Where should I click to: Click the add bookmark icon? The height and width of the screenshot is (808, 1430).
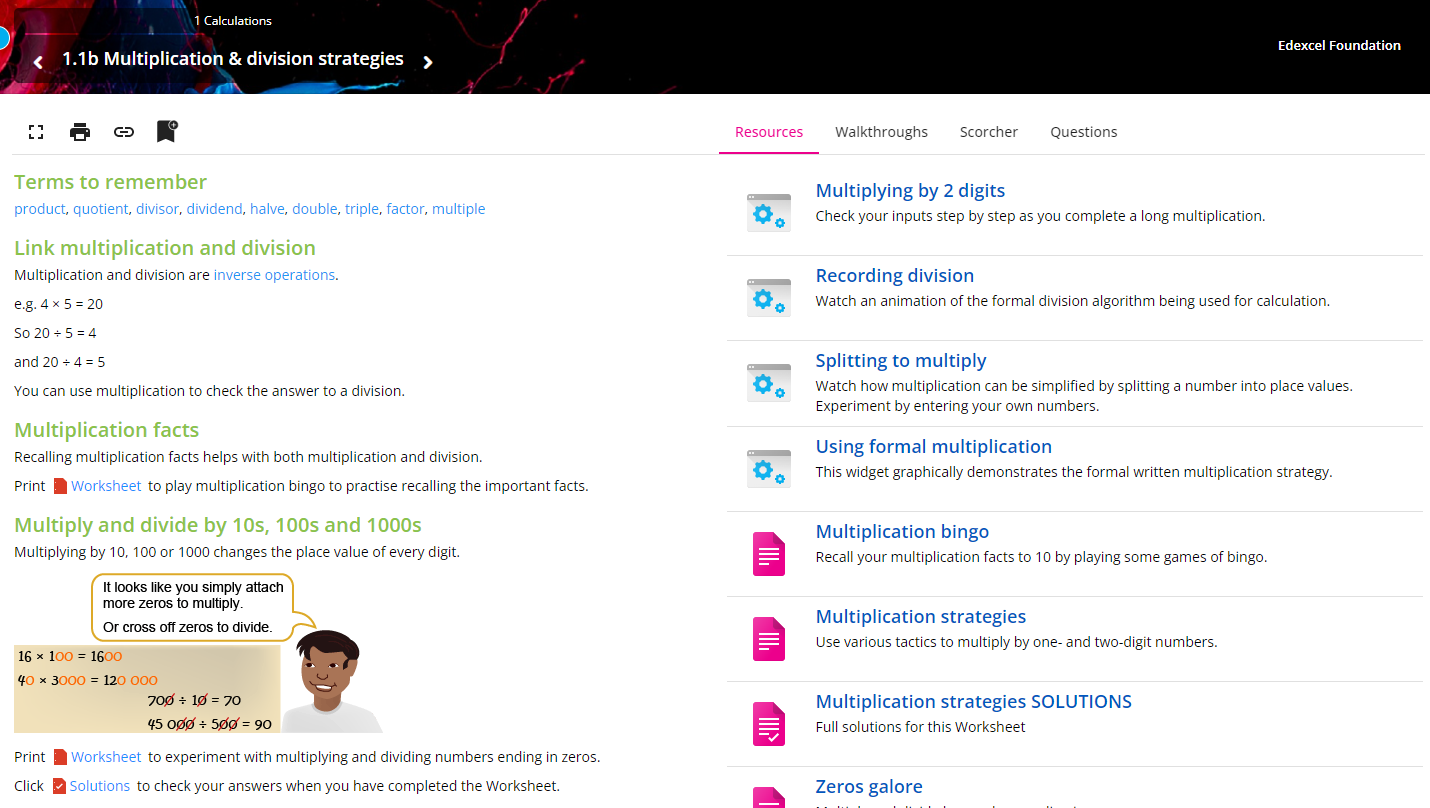pyautogui.click(x=167, y=131)
